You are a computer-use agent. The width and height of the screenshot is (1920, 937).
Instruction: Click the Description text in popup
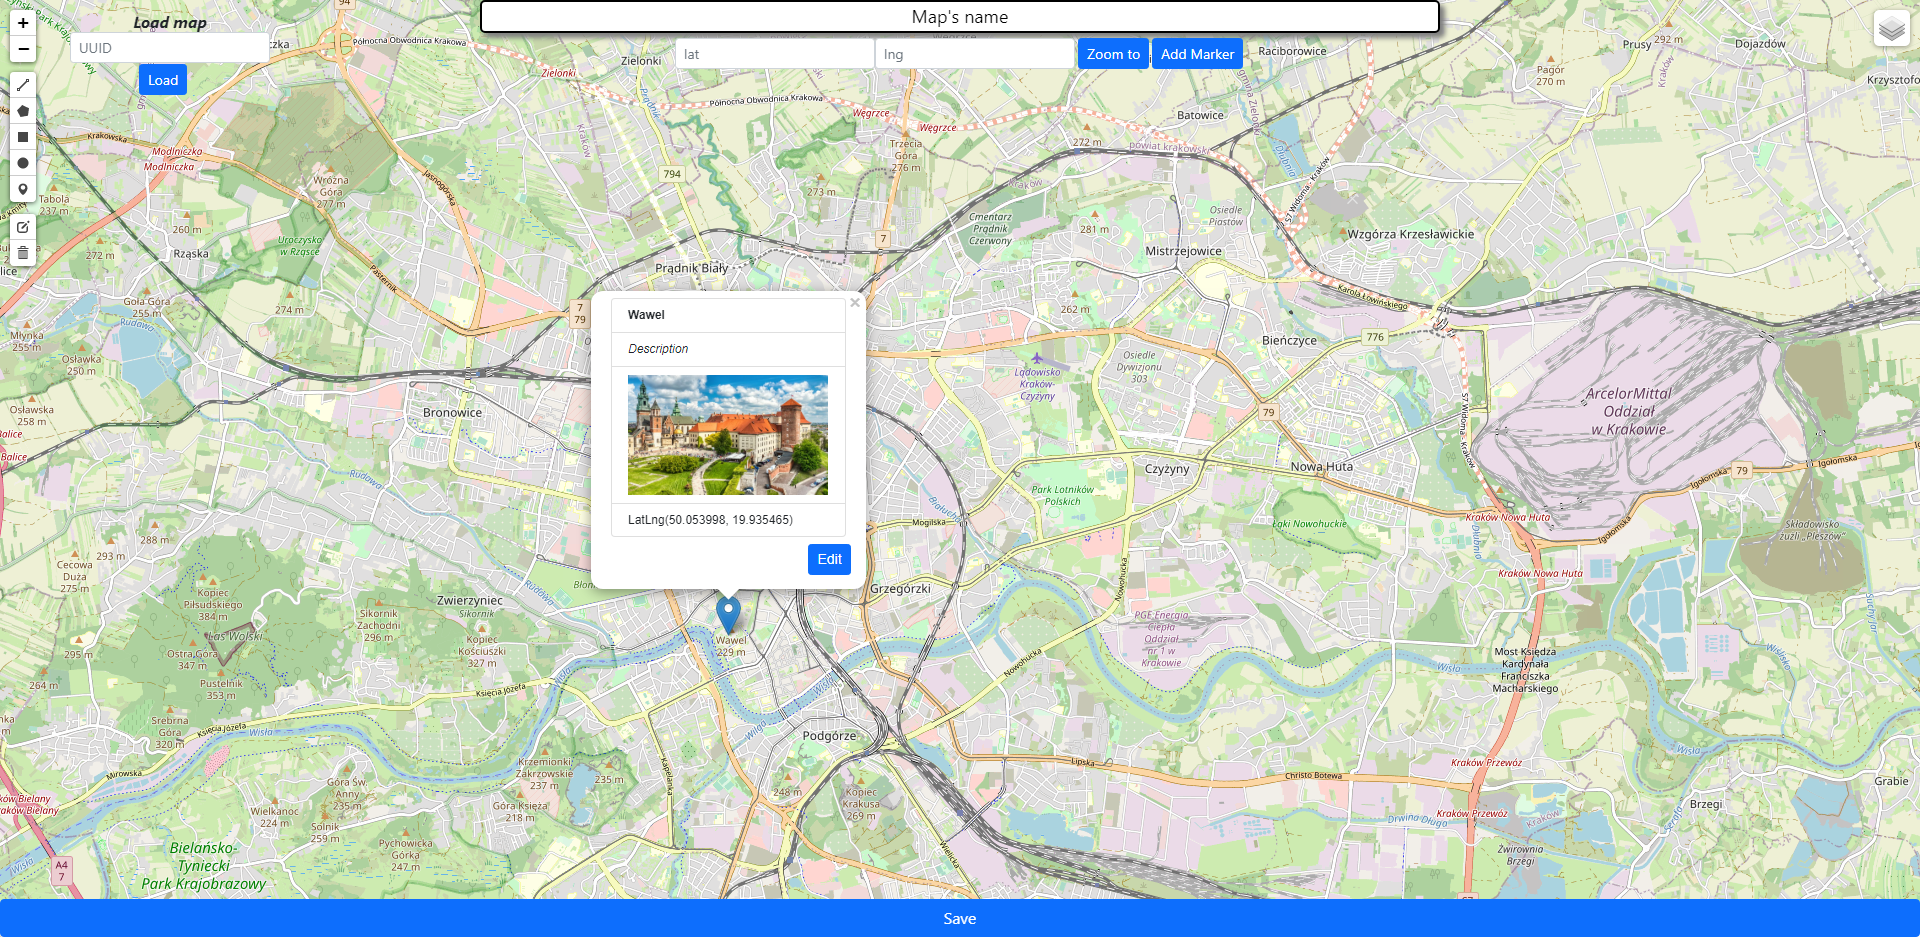click(658, 349)
